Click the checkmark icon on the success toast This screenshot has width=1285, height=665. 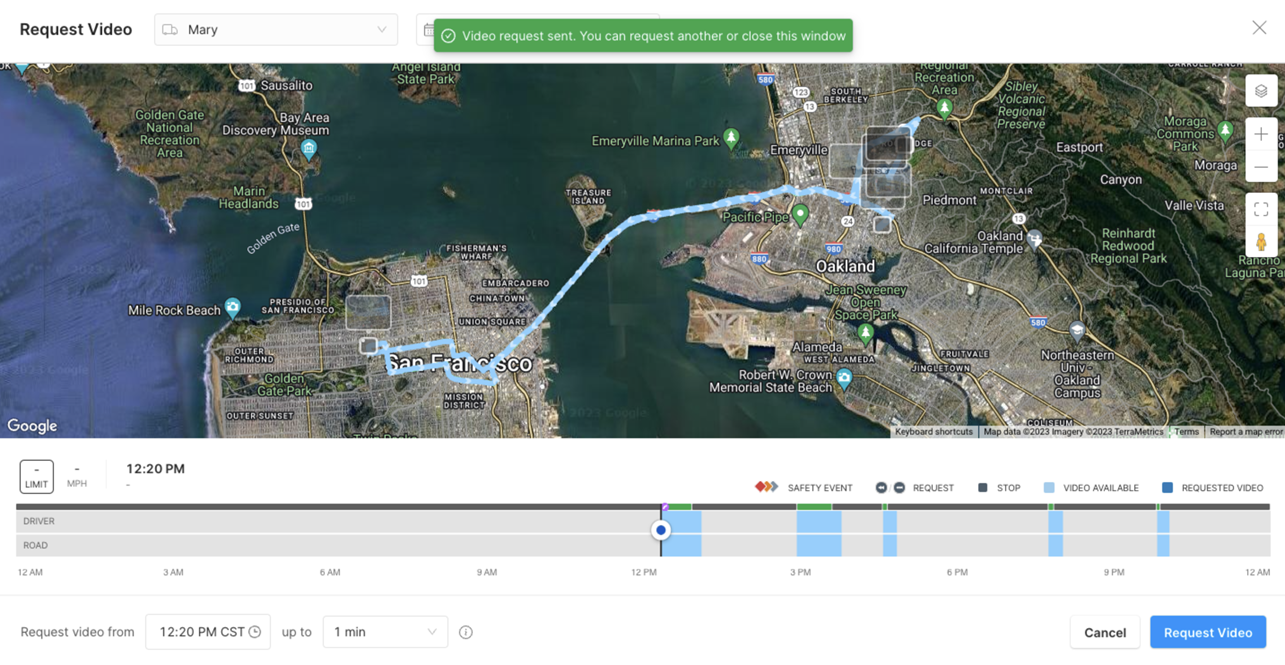point(449,35)
